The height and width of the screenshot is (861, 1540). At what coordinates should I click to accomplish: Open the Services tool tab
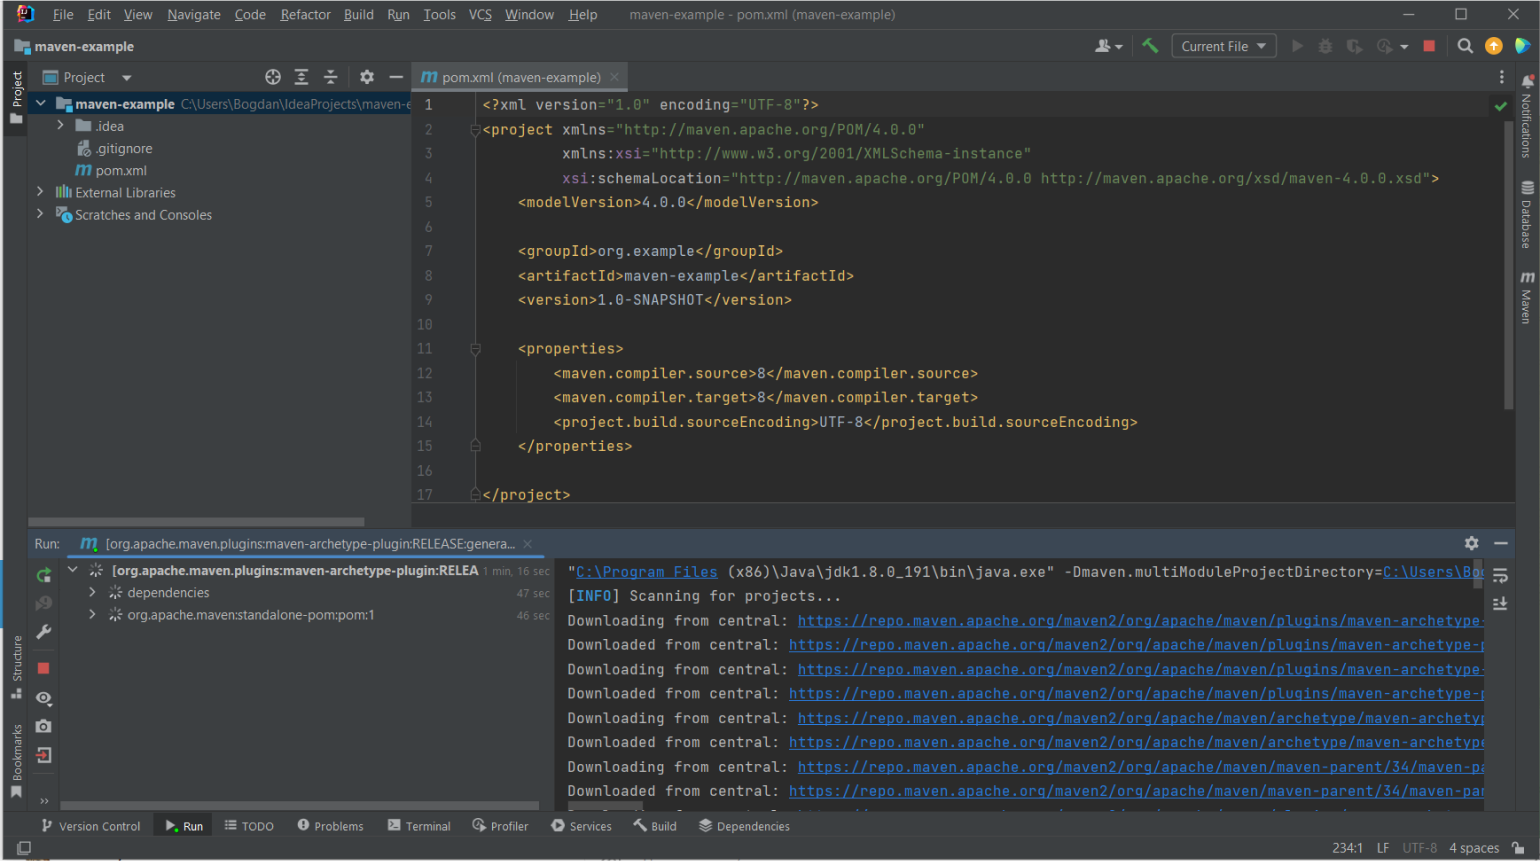[x=581, y=826]
